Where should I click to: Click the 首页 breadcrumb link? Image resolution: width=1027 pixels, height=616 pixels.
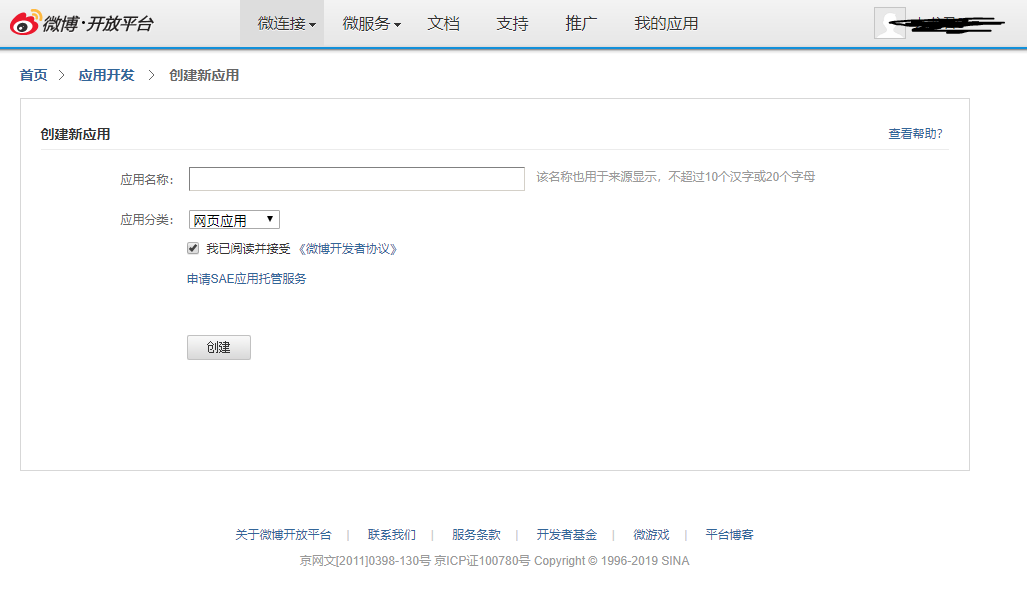point(33,75)
